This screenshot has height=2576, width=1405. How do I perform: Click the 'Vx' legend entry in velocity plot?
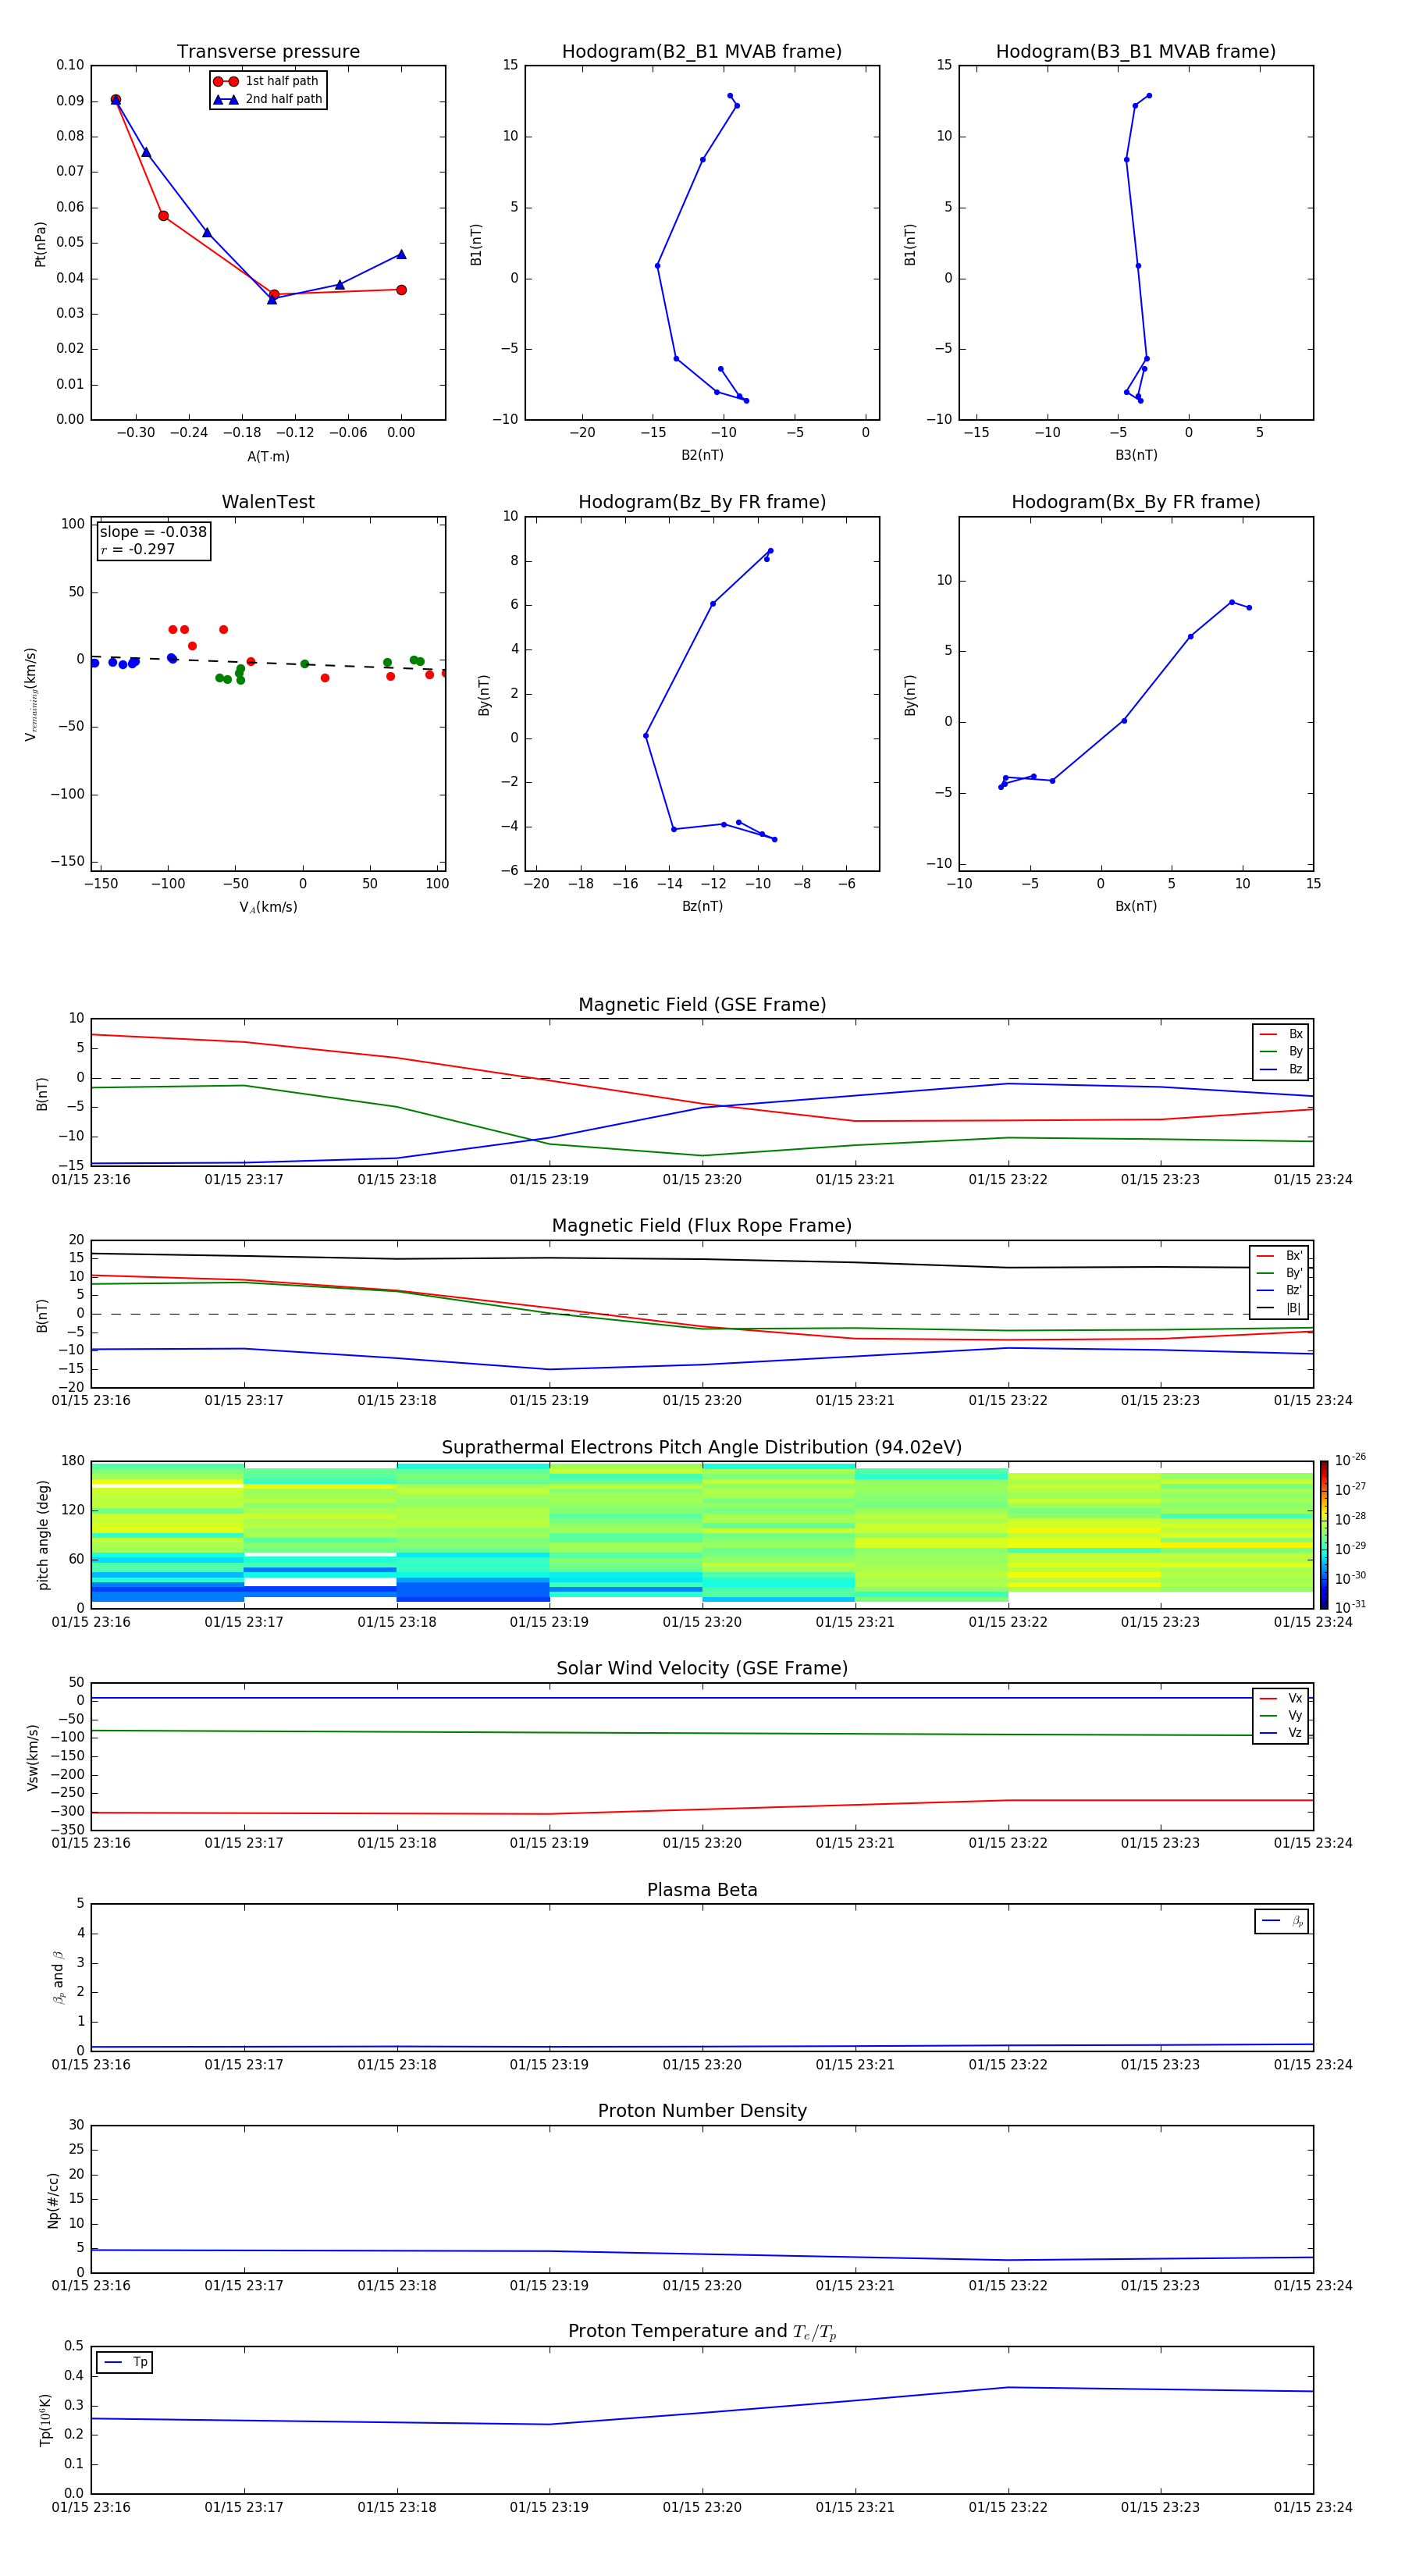1281,1698
